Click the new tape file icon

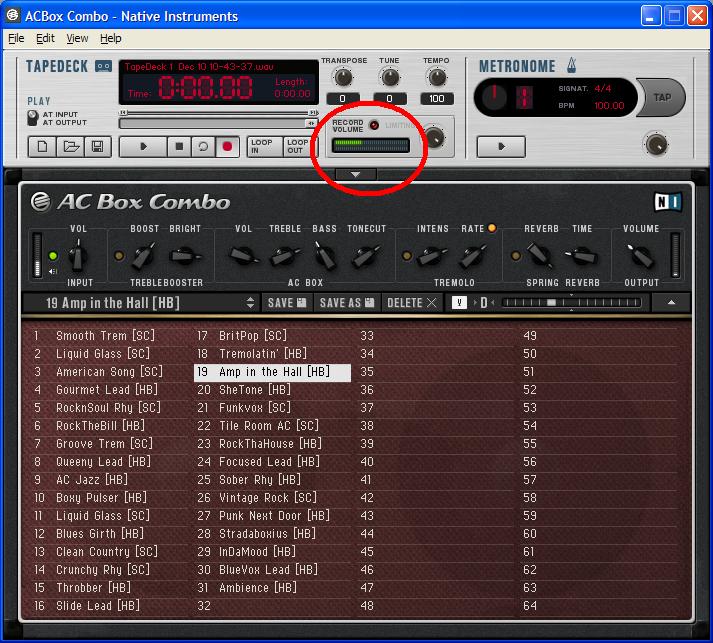[42, 147]
